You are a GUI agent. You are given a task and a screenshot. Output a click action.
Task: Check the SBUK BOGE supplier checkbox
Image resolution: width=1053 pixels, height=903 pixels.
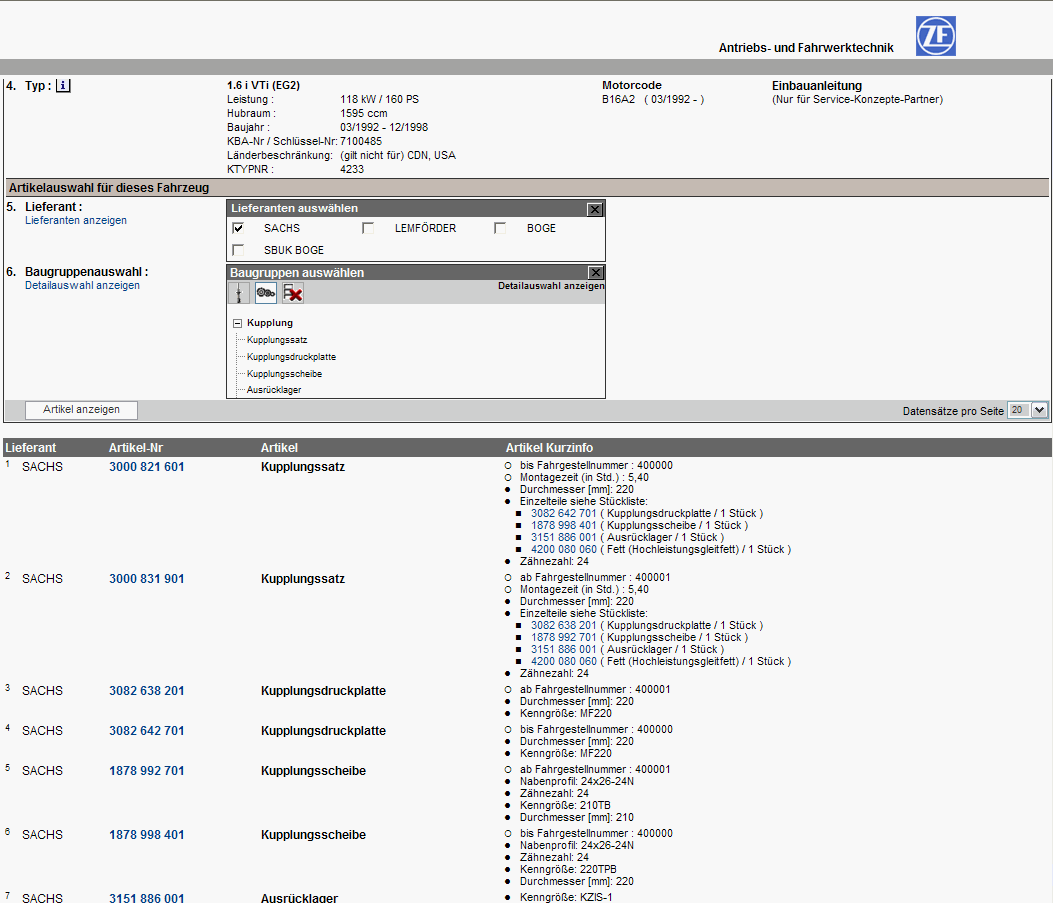238,250
